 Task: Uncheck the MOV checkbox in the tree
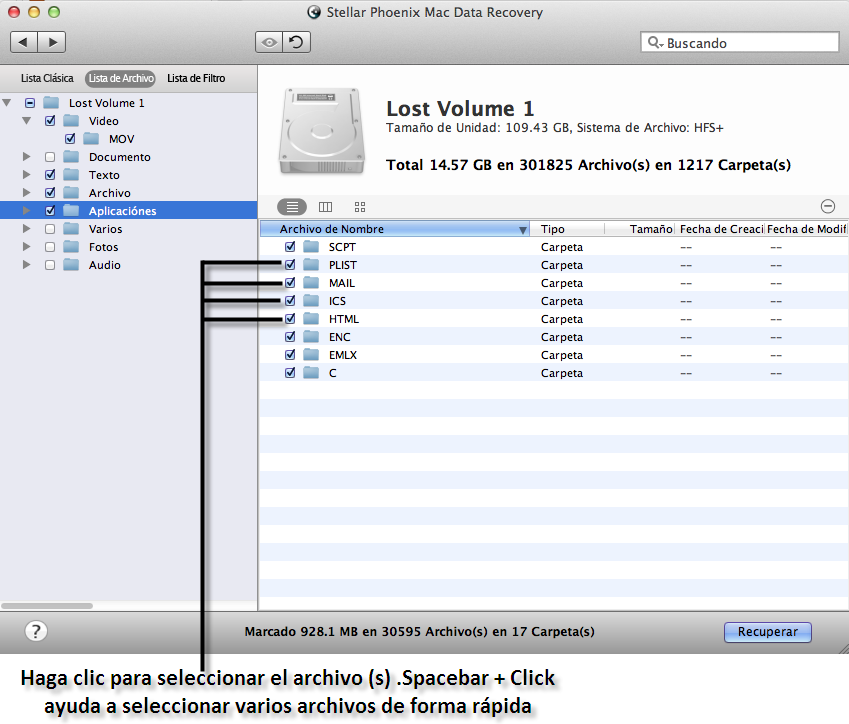click(x=70, y=139)
